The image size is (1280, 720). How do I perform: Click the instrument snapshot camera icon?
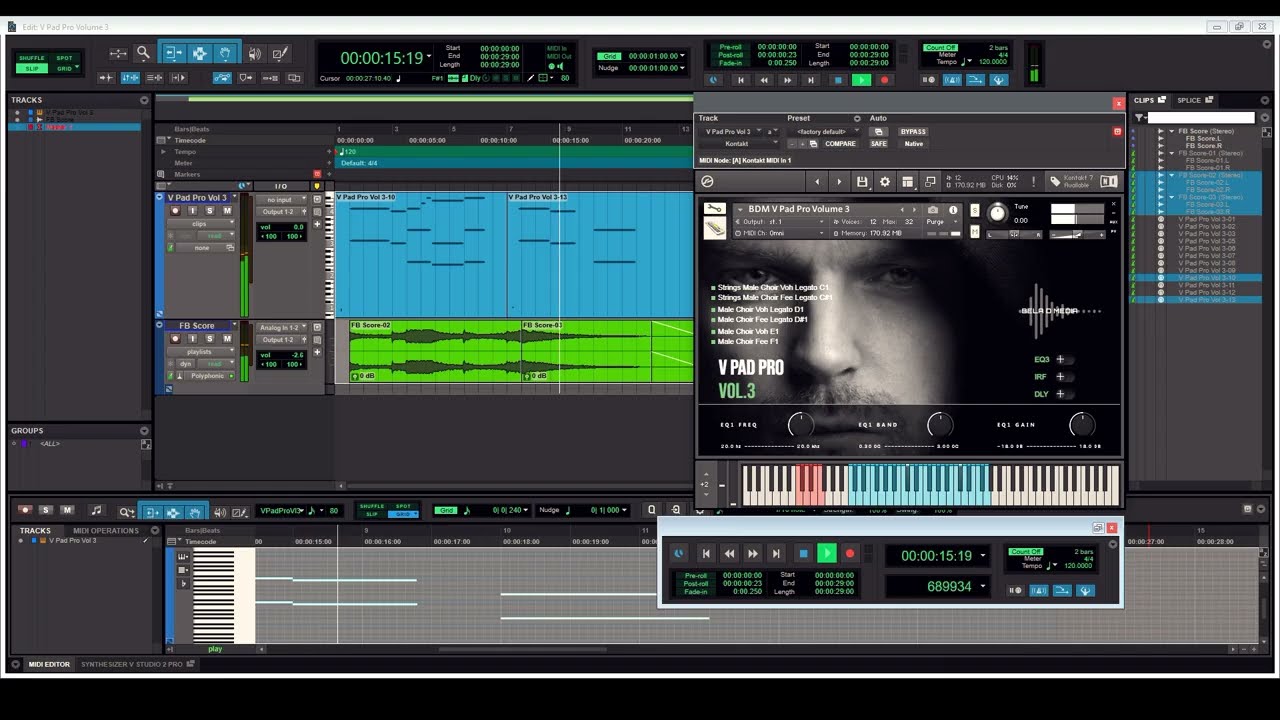click(932, 209)
